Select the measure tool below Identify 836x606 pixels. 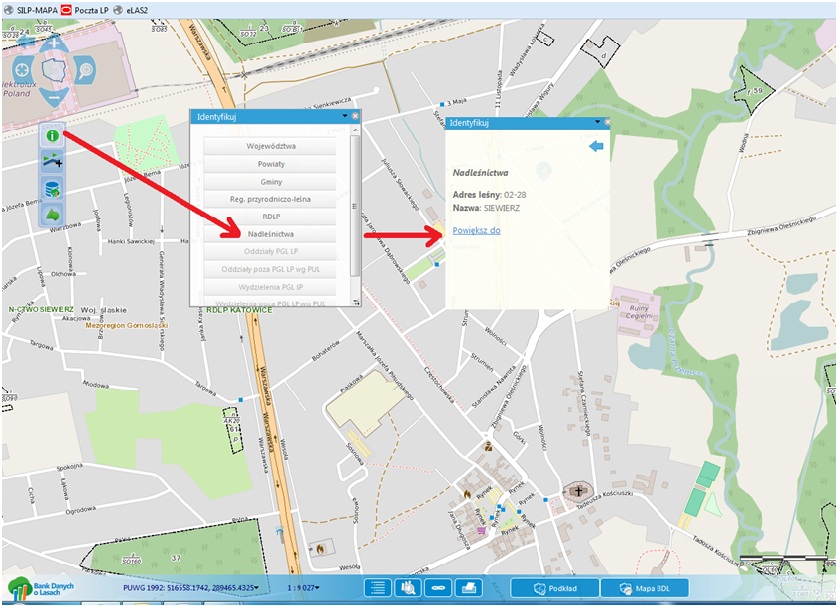tap(52, 161)
